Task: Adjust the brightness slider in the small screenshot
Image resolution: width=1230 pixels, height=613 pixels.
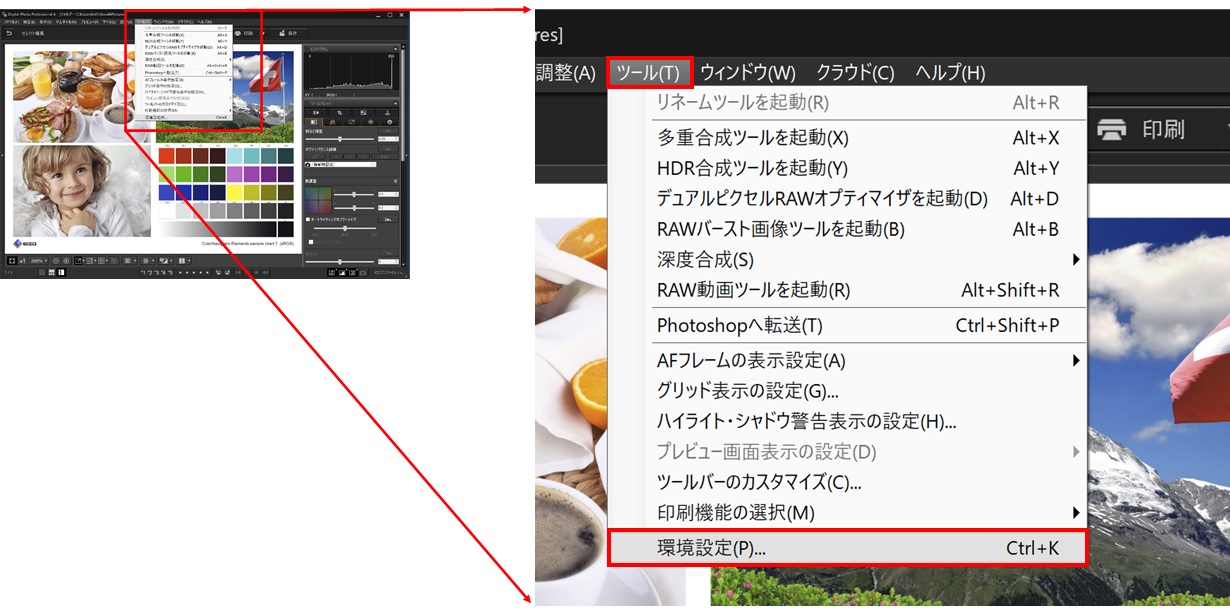Action: click(x=339, y=139)
